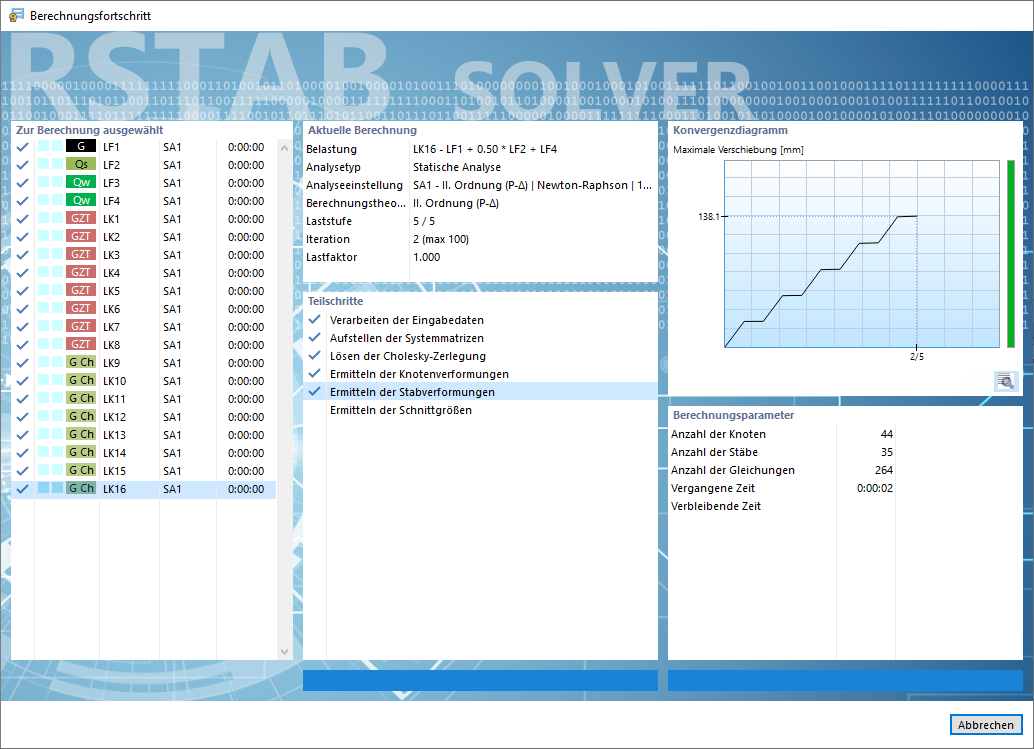Click the GZT badge of LK8
Screen dimensions: 1034x749
[x=81, y=344]
